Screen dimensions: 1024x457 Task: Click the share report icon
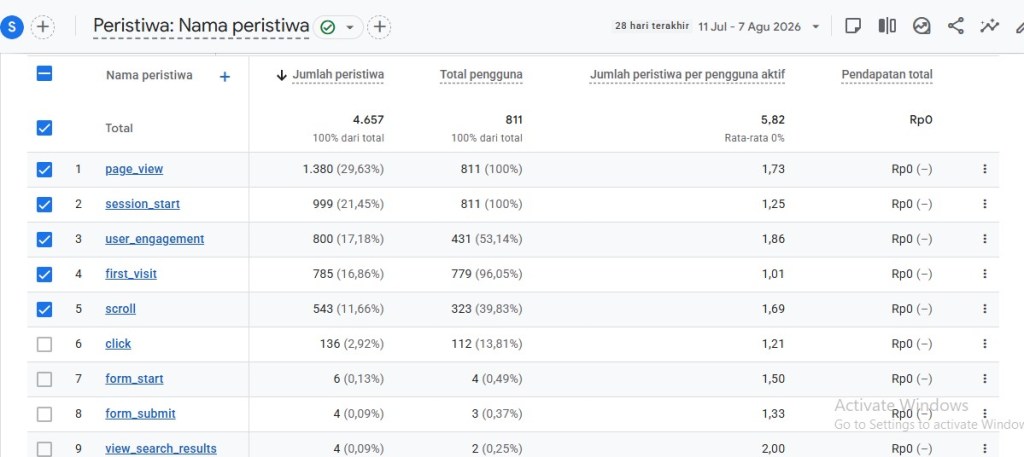[955, 26]
